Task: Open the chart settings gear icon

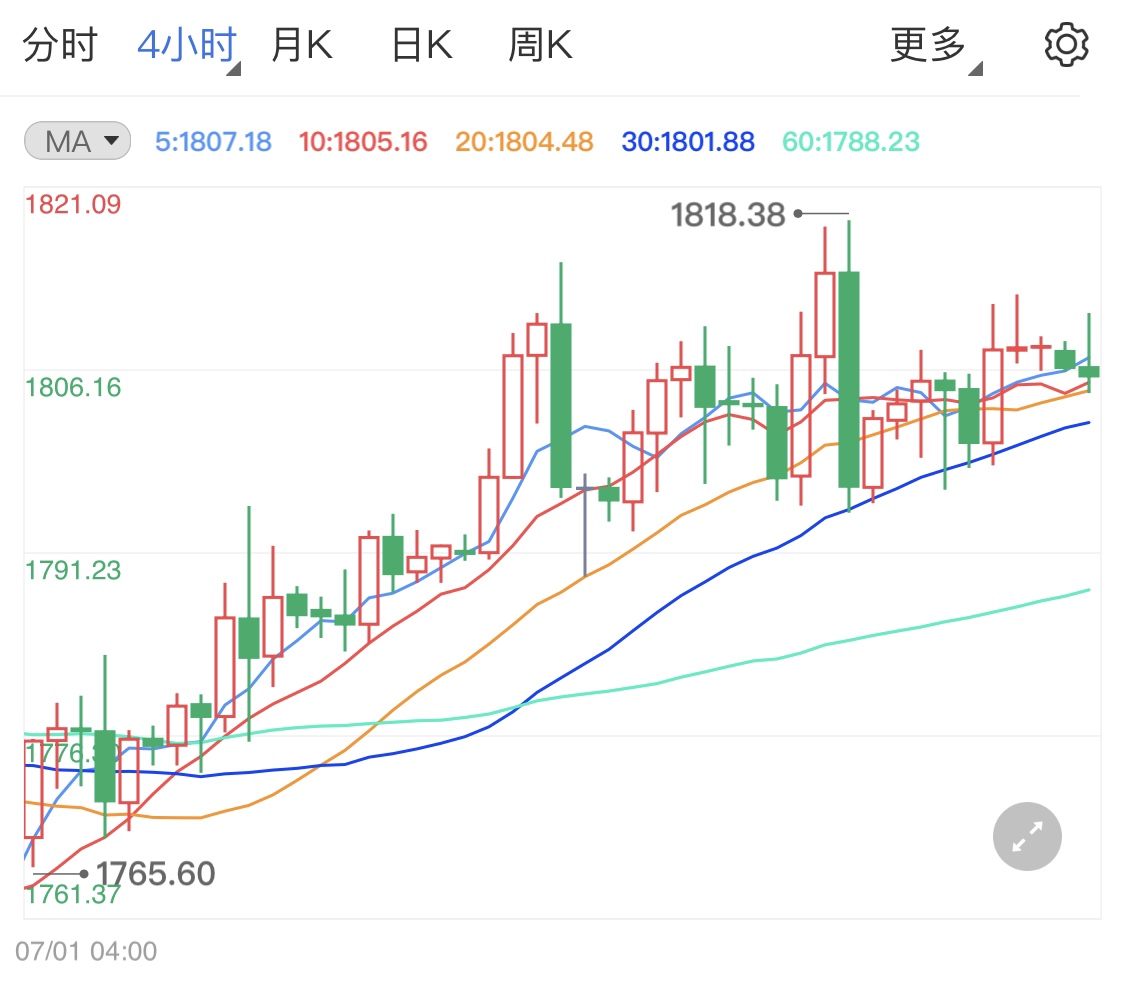Action: point(1066,43)
